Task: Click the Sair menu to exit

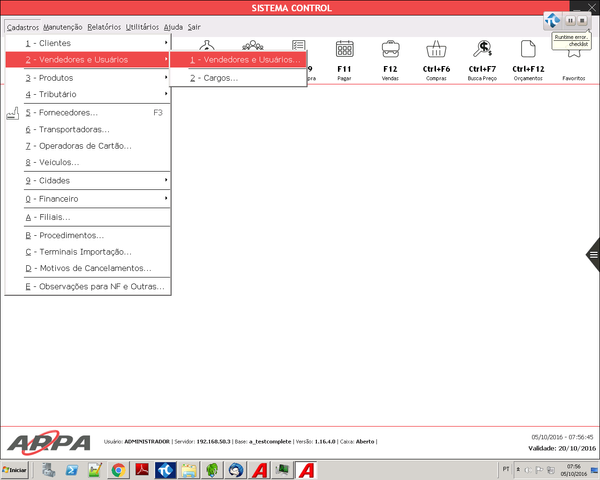Action: [x=194, y=27]
